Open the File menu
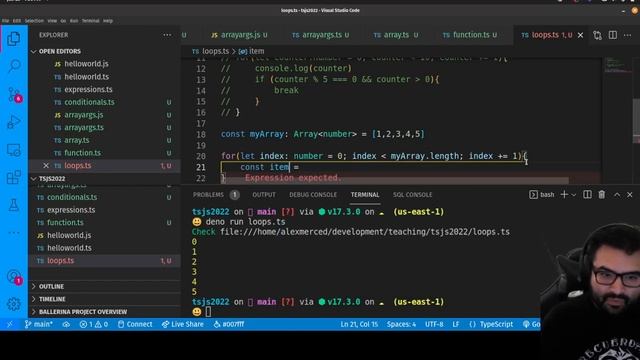This screenshot has width=640, height=360. (5, 21)
